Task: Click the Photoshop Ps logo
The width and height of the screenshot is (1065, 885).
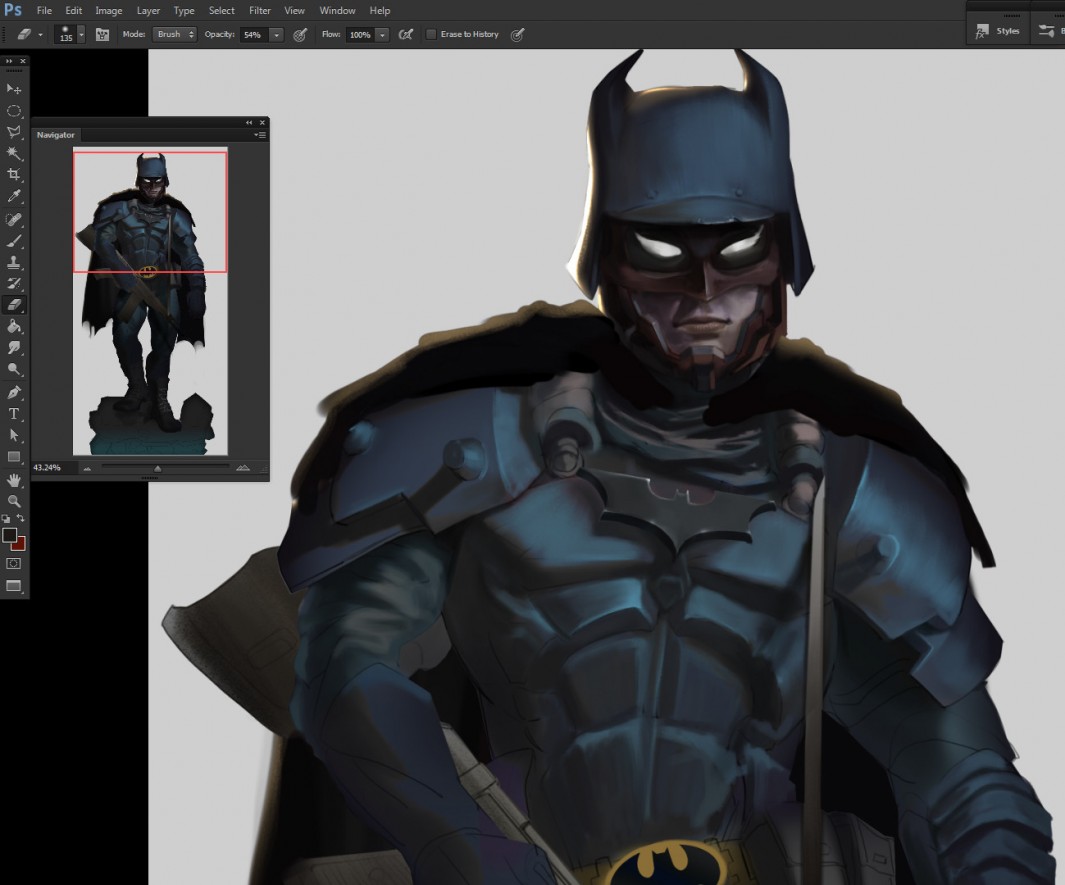Action: [x=13, y=10]
